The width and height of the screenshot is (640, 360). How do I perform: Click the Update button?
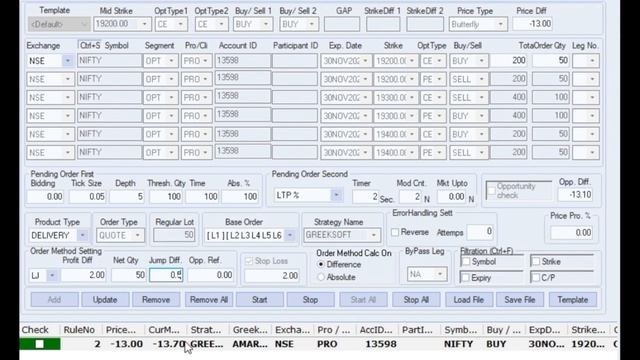click(105, 300)
